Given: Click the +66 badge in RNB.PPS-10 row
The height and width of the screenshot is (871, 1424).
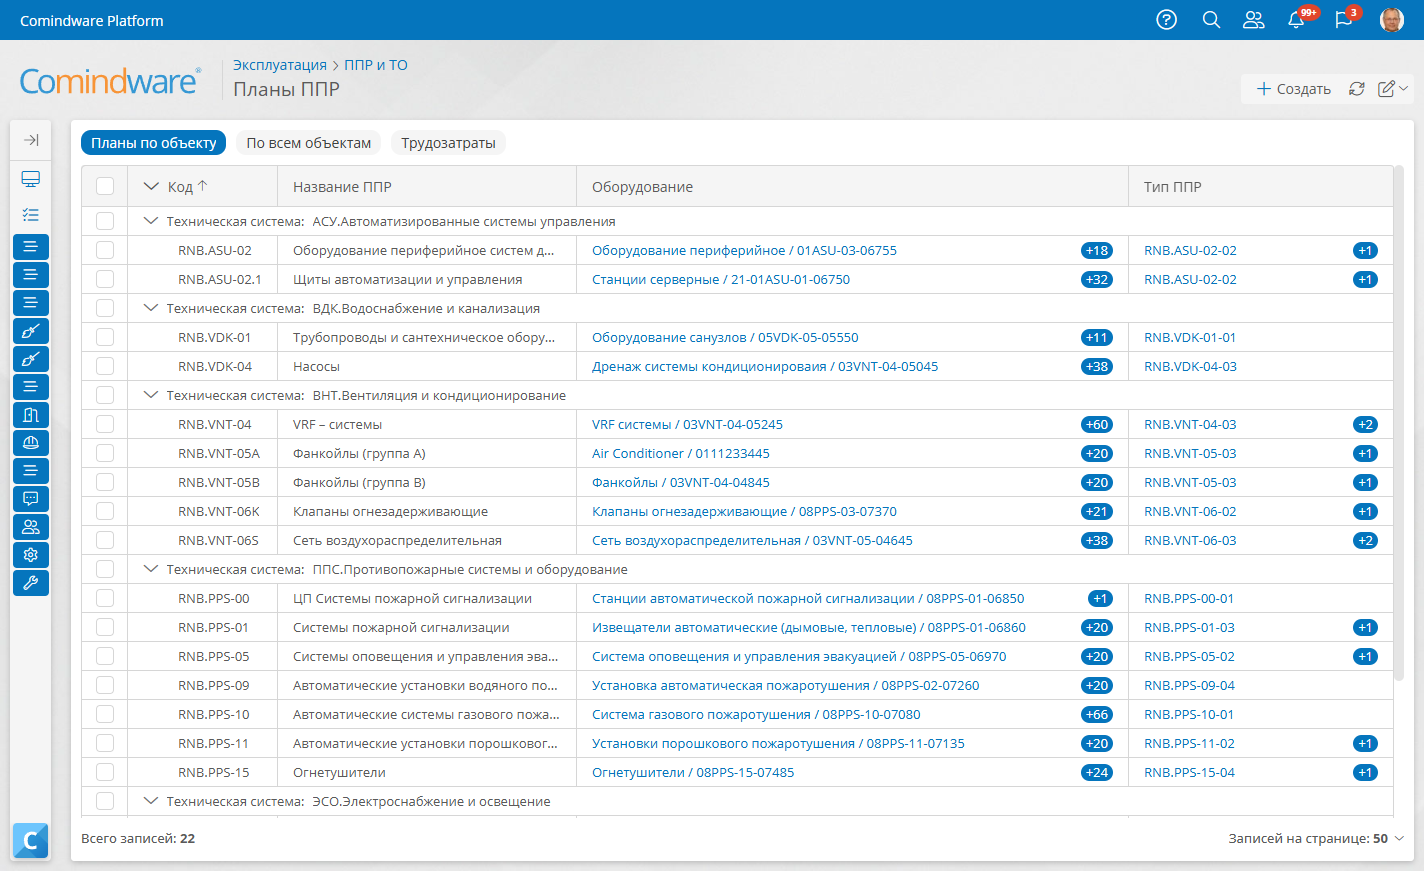Looking at the screenshot, I should tap(1097, 715).
